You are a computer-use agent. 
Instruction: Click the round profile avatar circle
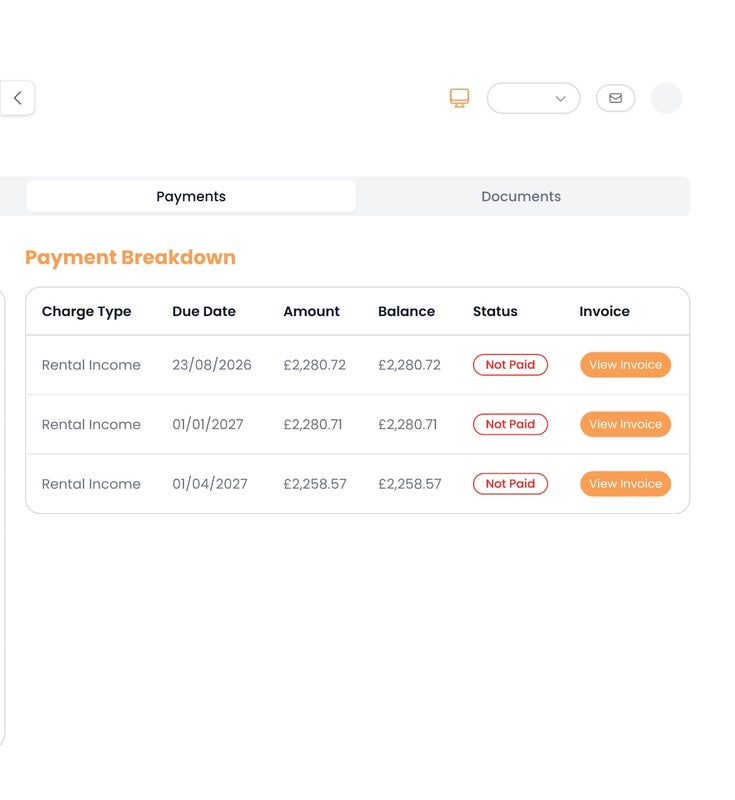666,98
